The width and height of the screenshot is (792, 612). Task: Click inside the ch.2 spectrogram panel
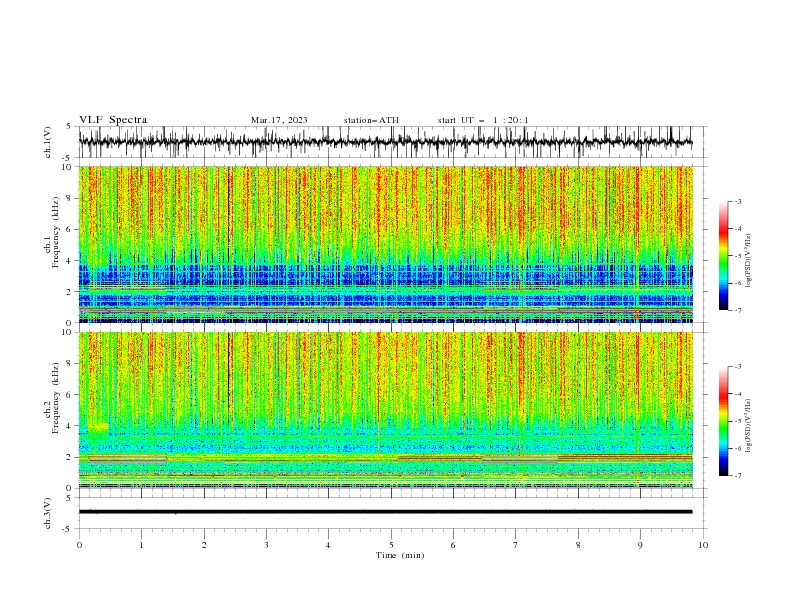(x=385, y=410)
